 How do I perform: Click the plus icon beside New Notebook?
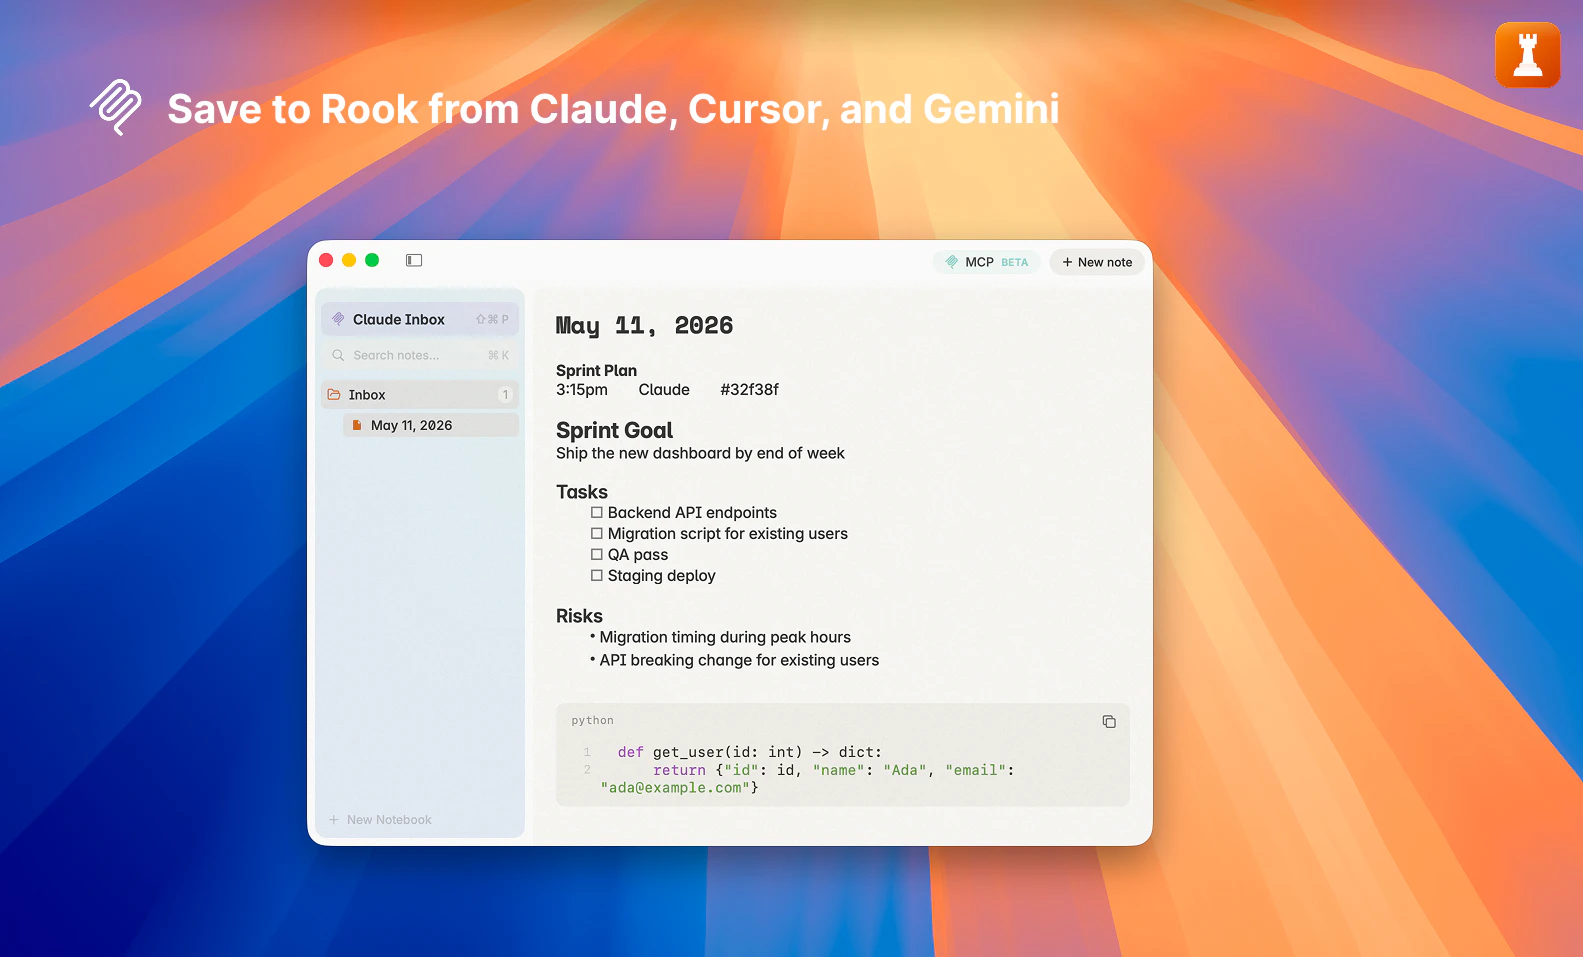[334, 820]
